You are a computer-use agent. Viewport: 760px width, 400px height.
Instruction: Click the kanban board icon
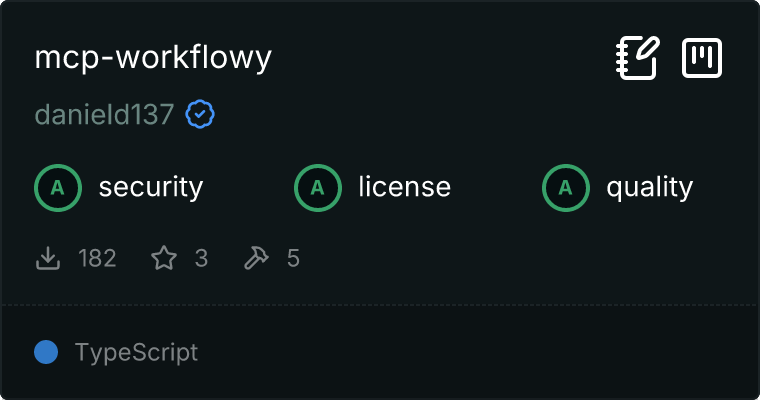[x=702, y=58]
